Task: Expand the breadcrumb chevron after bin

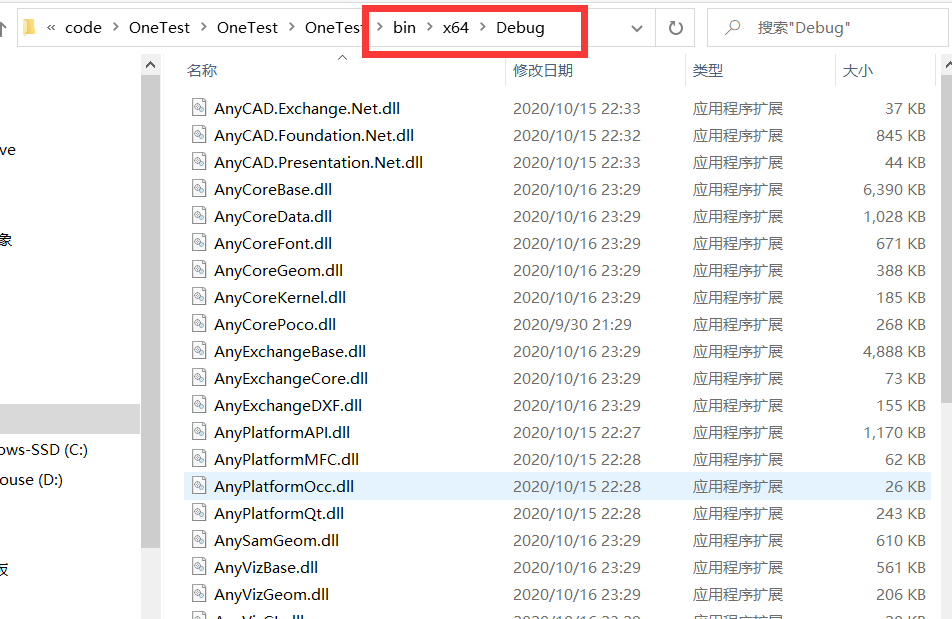Action: (428, 28)
